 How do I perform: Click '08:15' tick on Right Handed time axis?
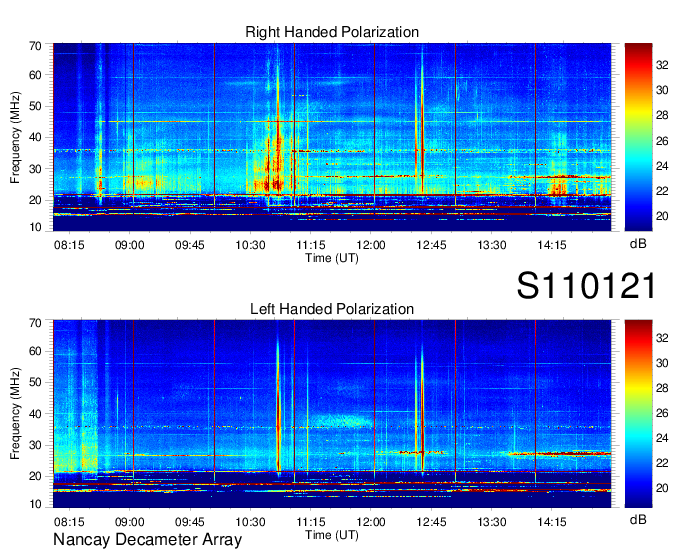(69, 245)
